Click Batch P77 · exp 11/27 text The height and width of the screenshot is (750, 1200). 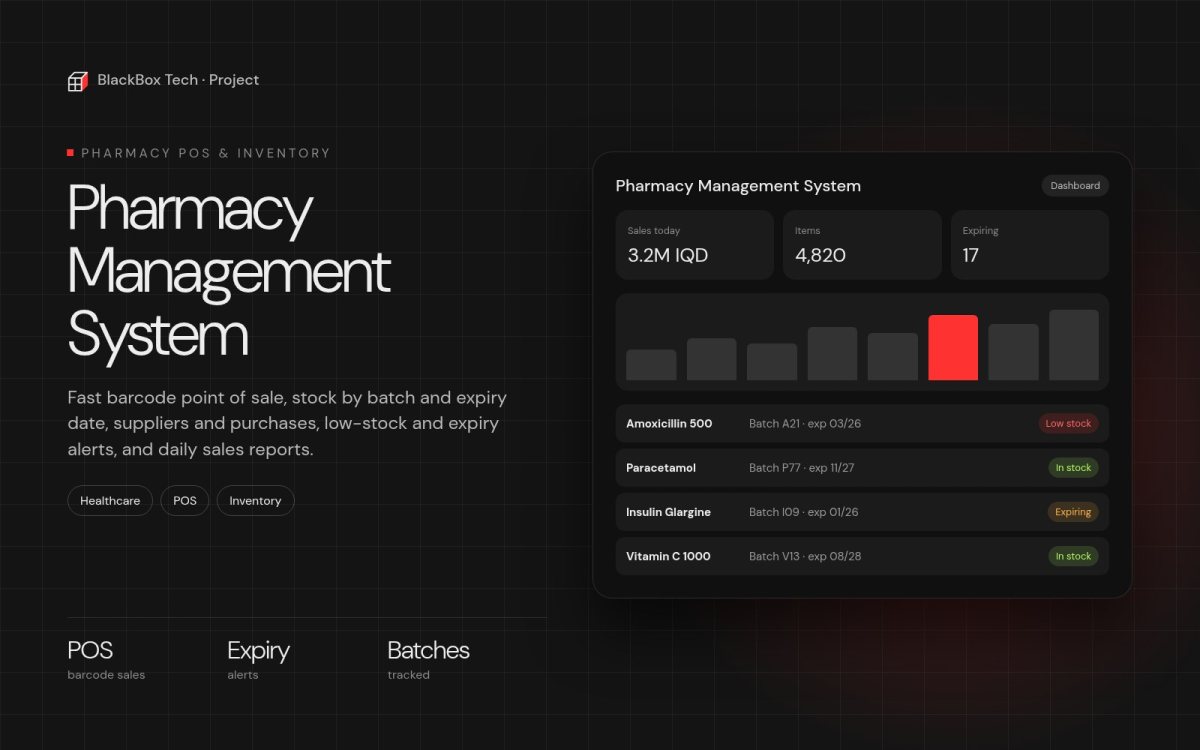802,468
